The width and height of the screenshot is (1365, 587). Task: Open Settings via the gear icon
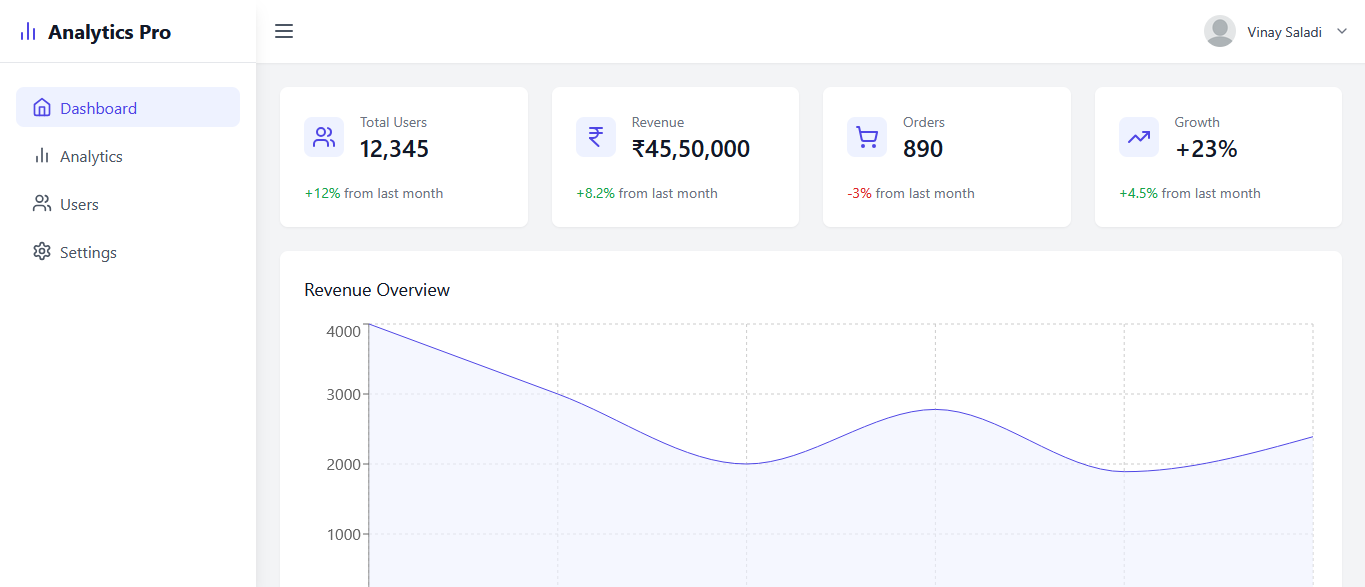click(x=41, y=252)
